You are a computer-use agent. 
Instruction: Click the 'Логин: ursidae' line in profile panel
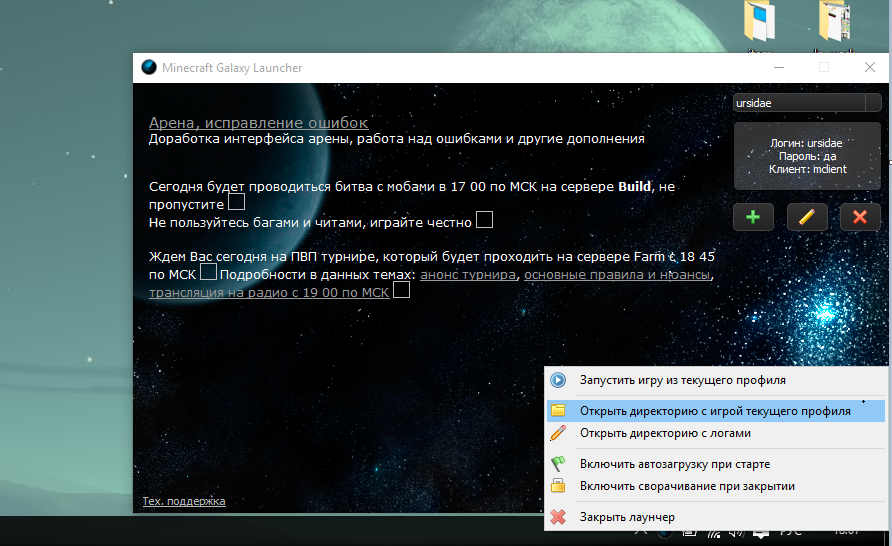click(x=806, y=143)
